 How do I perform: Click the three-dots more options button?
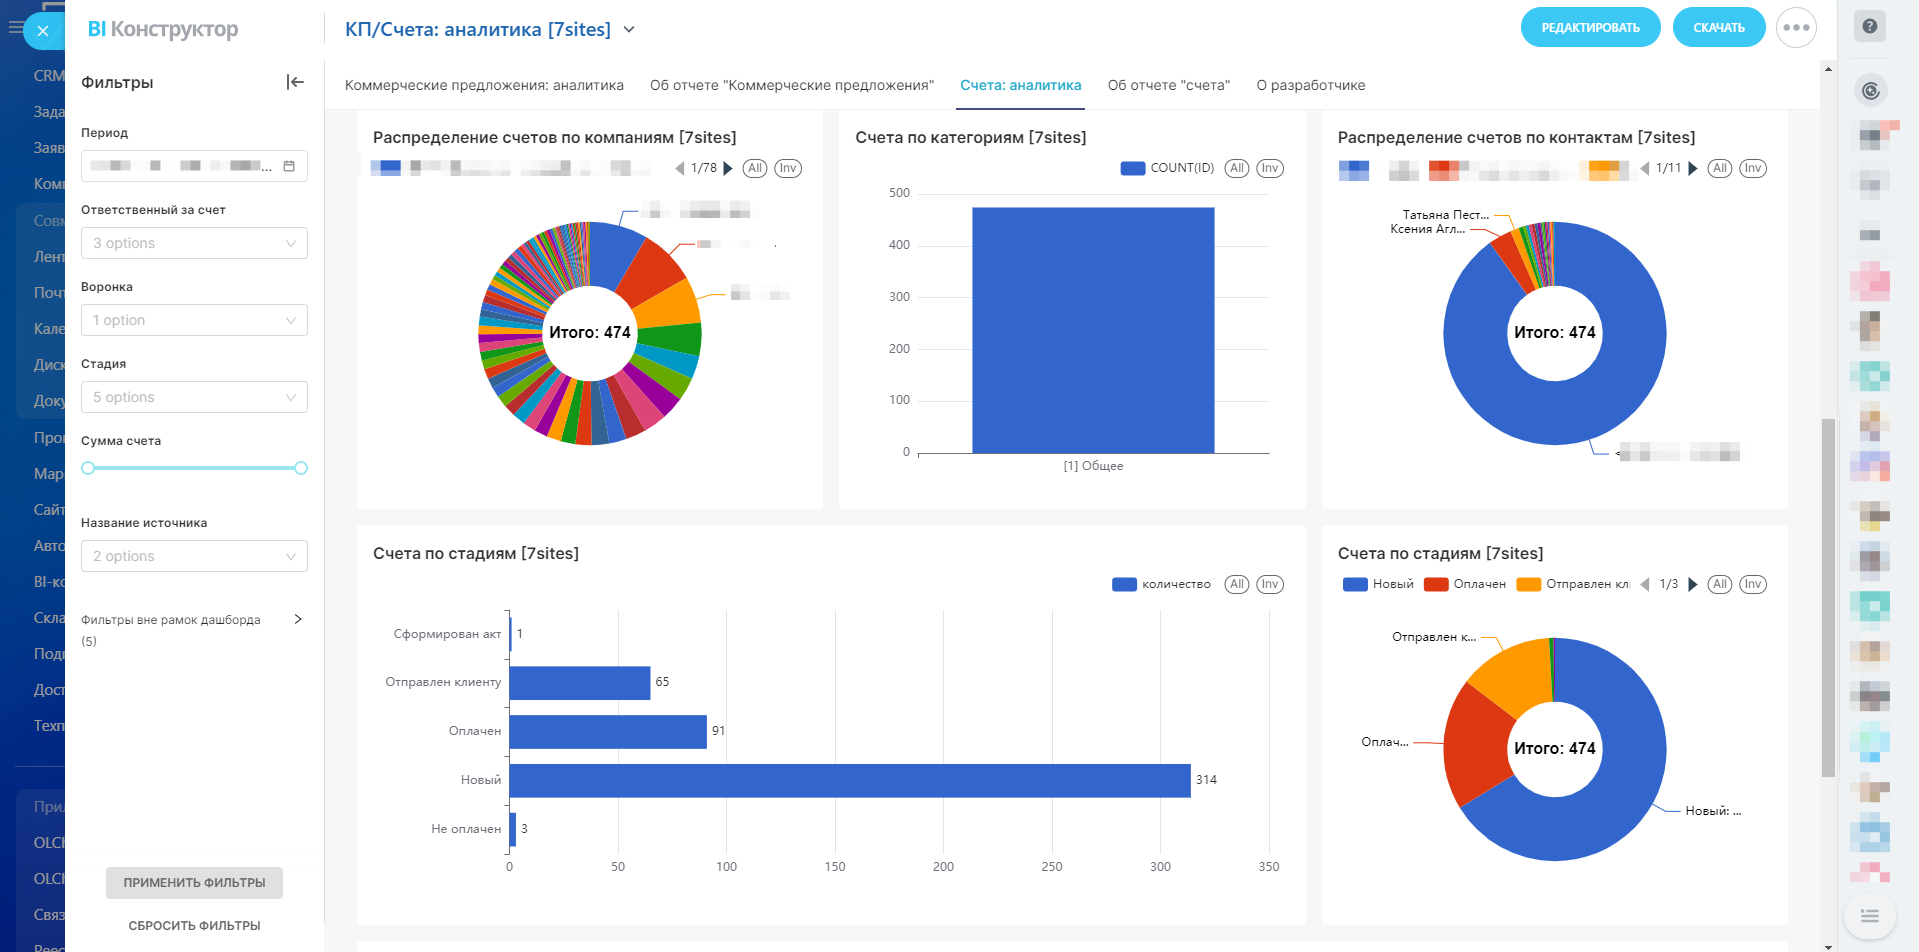(x=1795, y=28)
